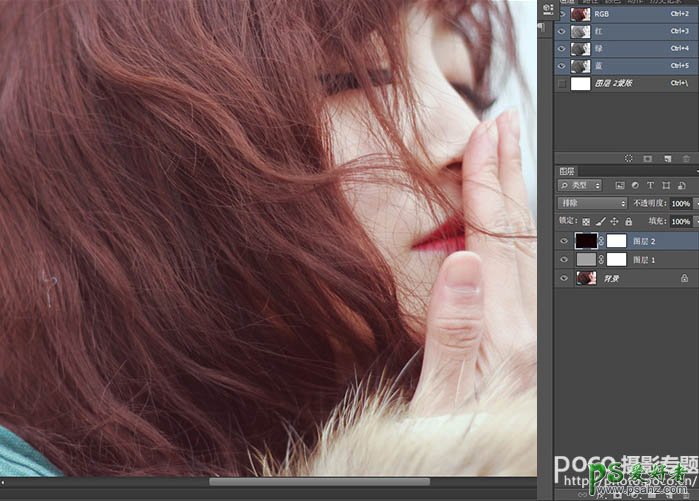Filter layers by adjustment layer icon
Screen dimensions: 699x501
[x=635, y=186]
